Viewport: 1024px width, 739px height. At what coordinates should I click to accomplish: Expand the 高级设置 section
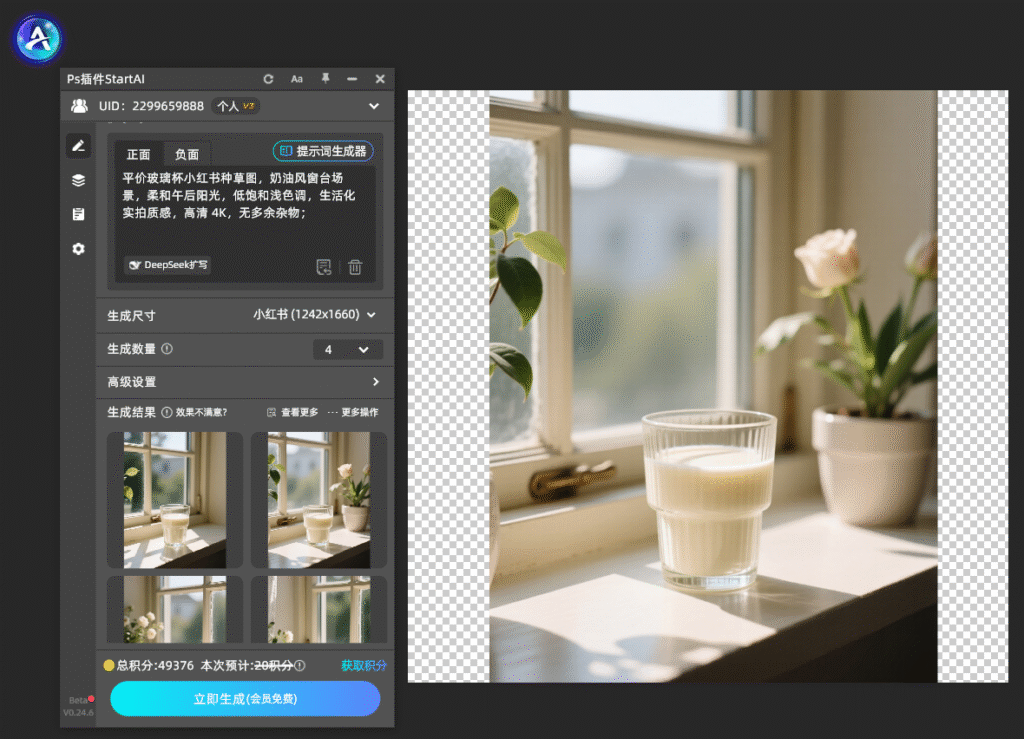coord(245,382)
